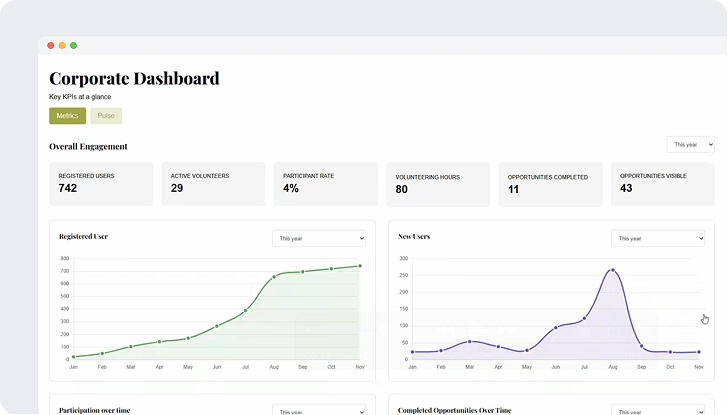Viewport: 728px width, 415px height.
Task: Click the Aug peak point on New Users chart
Action: coord(612,270)
